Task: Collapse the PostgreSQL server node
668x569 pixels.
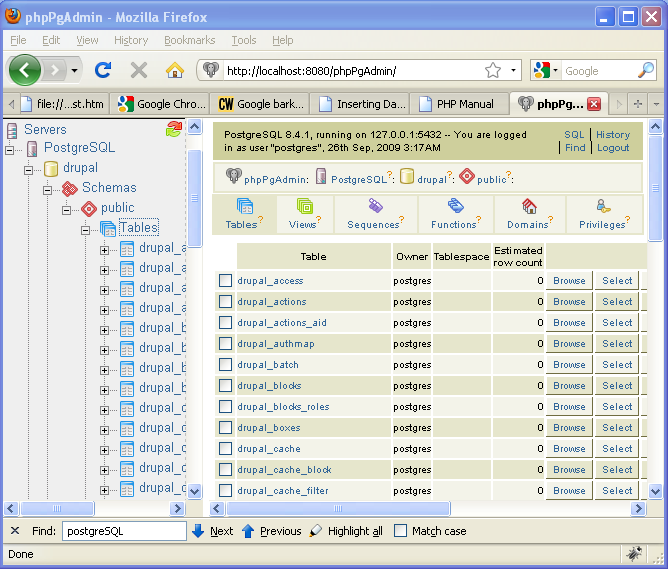Action: pos(9,150)
